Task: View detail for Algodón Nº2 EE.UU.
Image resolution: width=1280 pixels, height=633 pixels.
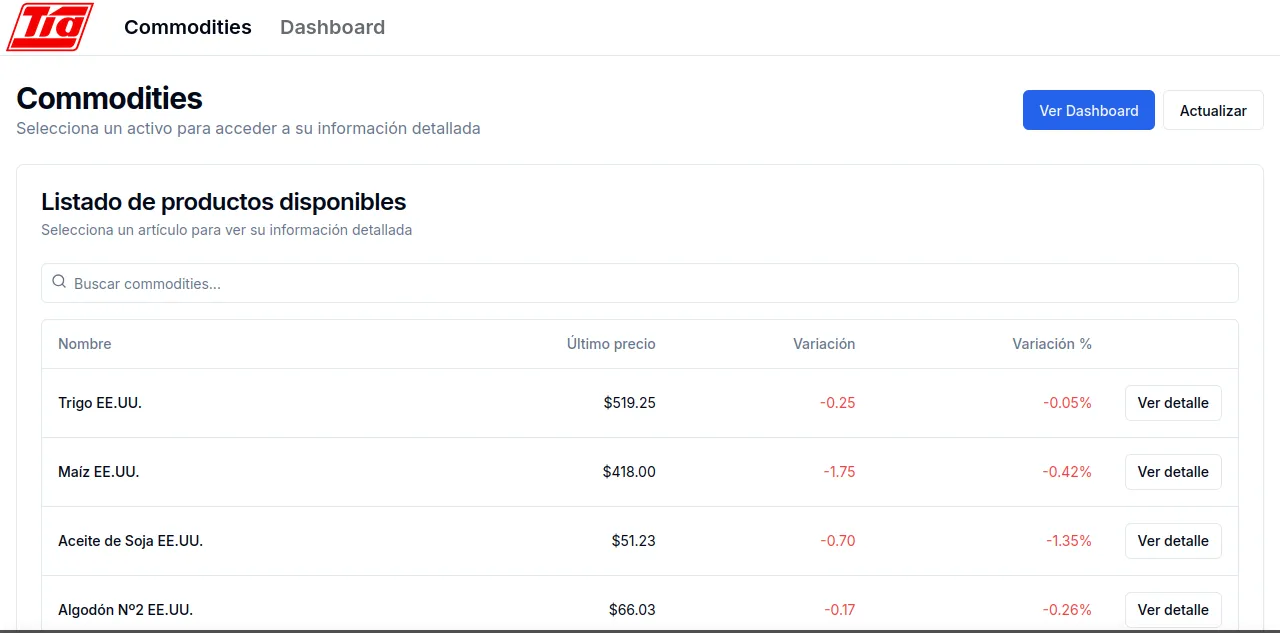Action: (x=1173, y=609)
